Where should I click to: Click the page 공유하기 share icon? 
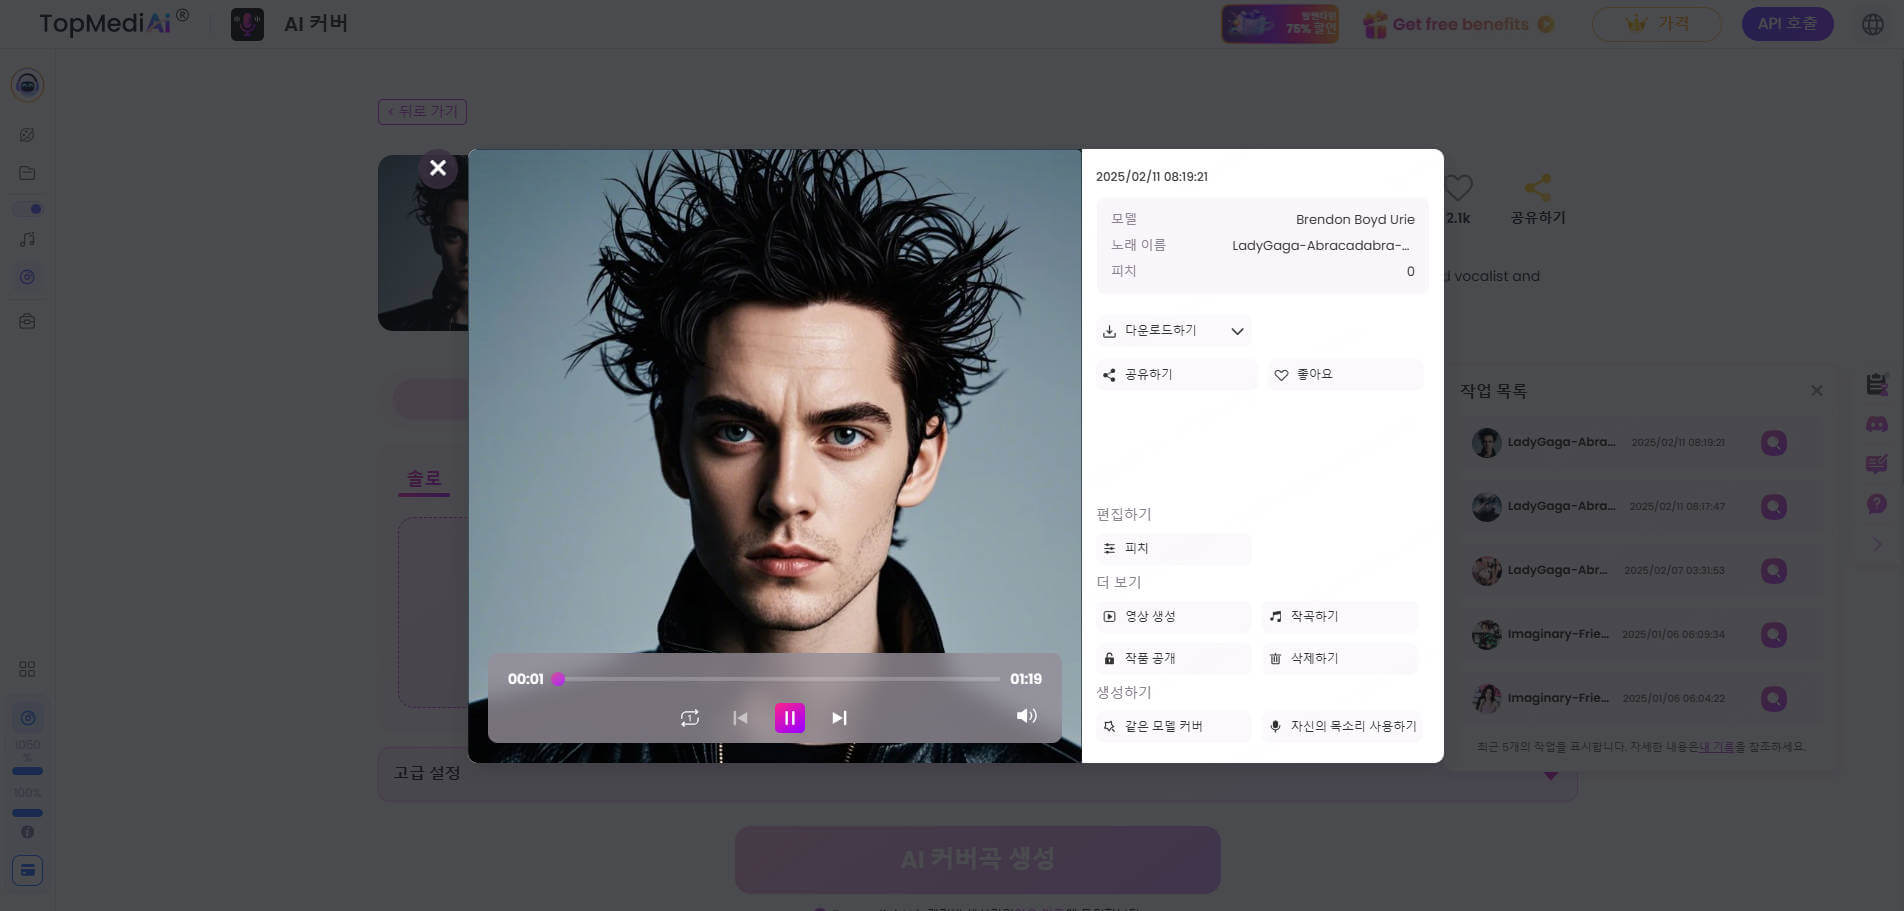click(1538, 188)
